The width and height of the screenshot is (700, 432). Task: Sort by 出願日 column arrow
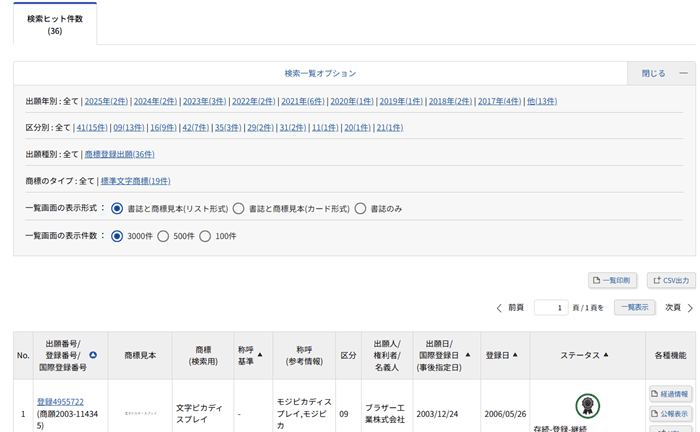point(467,355)
